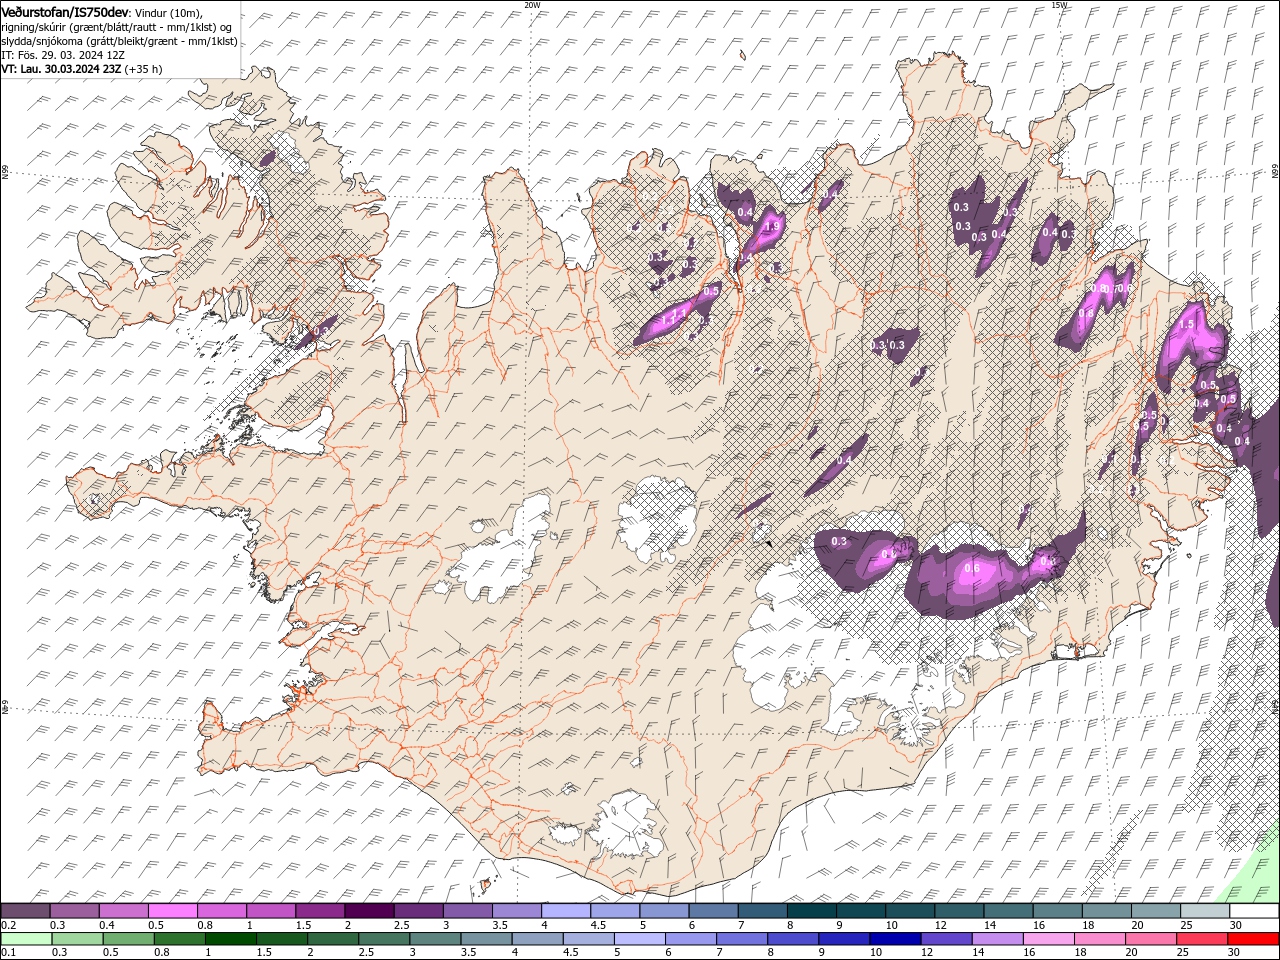Pick the dark teal 8 swatch, upper scale
This screenshot has width=1280, height=960.
(812, 911)
